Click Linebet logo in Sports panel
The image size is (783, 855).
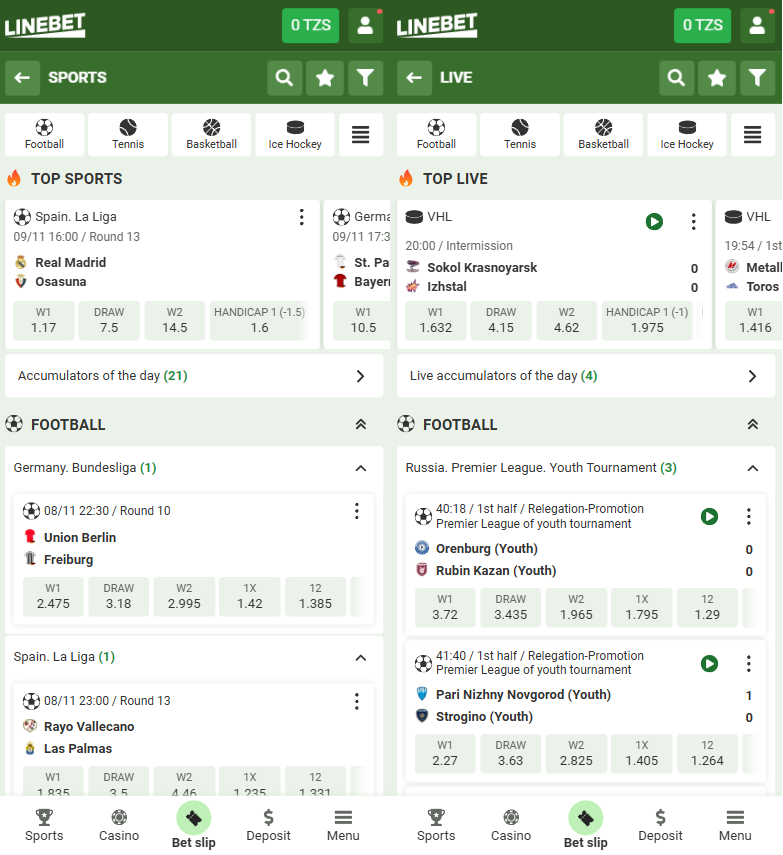click(45, 25)
